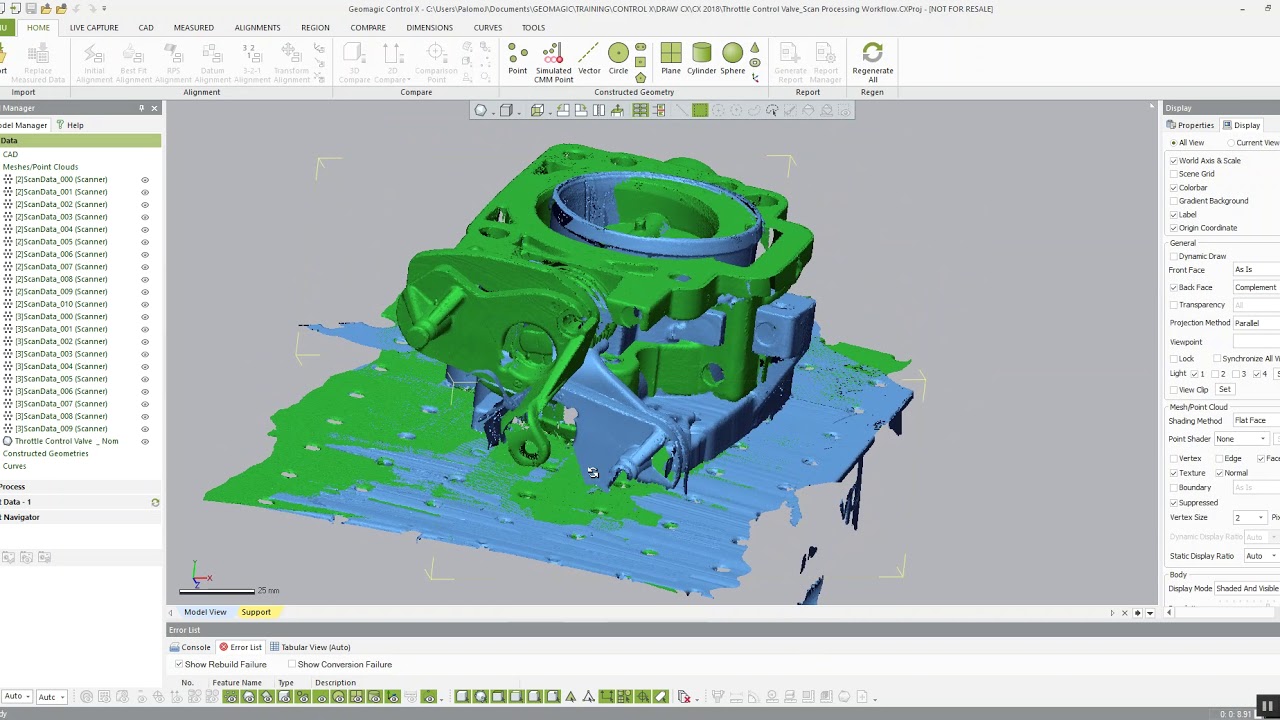Select the All View radio button
Screen dimensions: 1280x720
tap(1174, 143)
